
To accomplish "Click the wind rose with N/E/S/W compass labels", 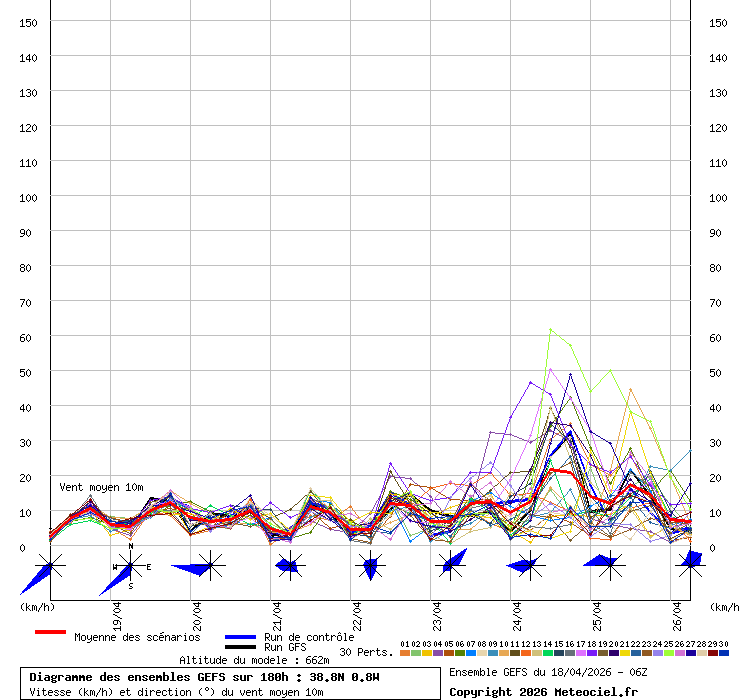I will pos(130,567).
